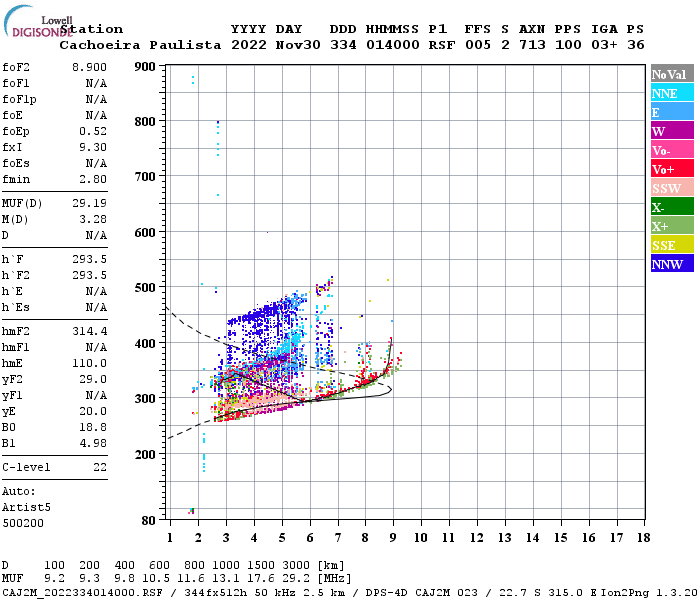This screenshot has width=700, height=600.
Task: Select the SSE yellow legend swatch
Action: (672, 244)
